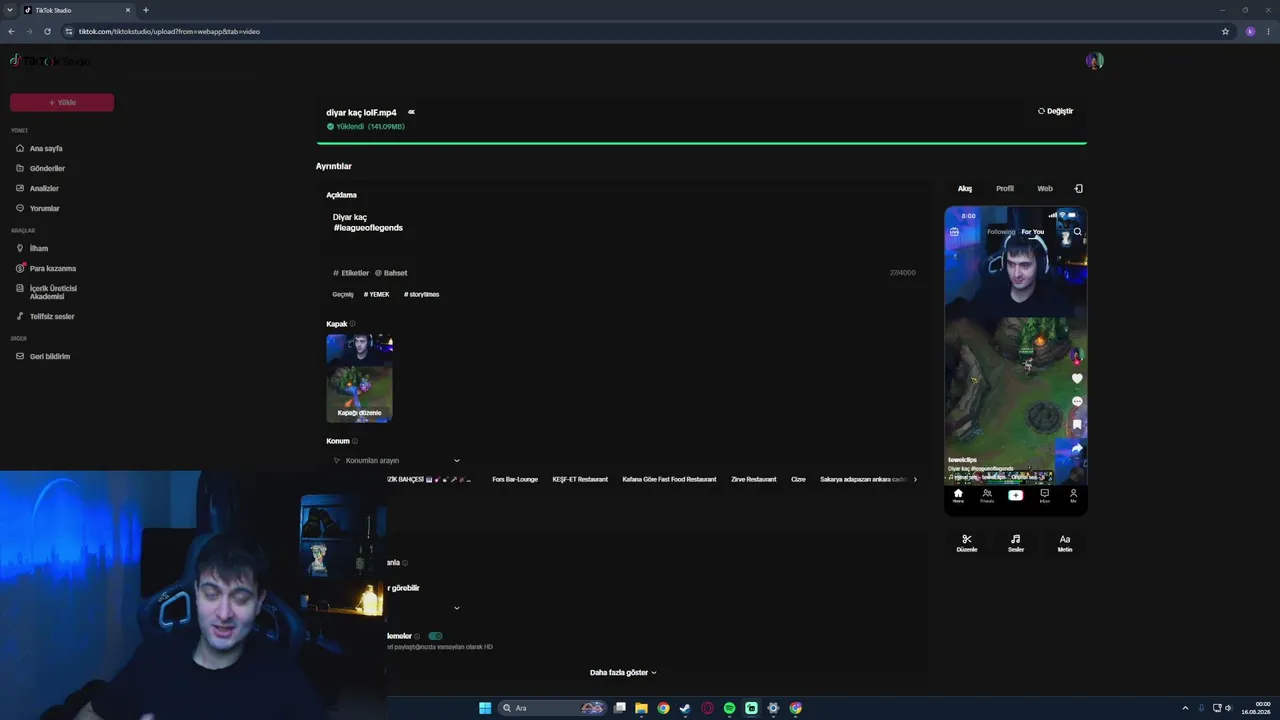Click search icon in phone preview

1077,232
